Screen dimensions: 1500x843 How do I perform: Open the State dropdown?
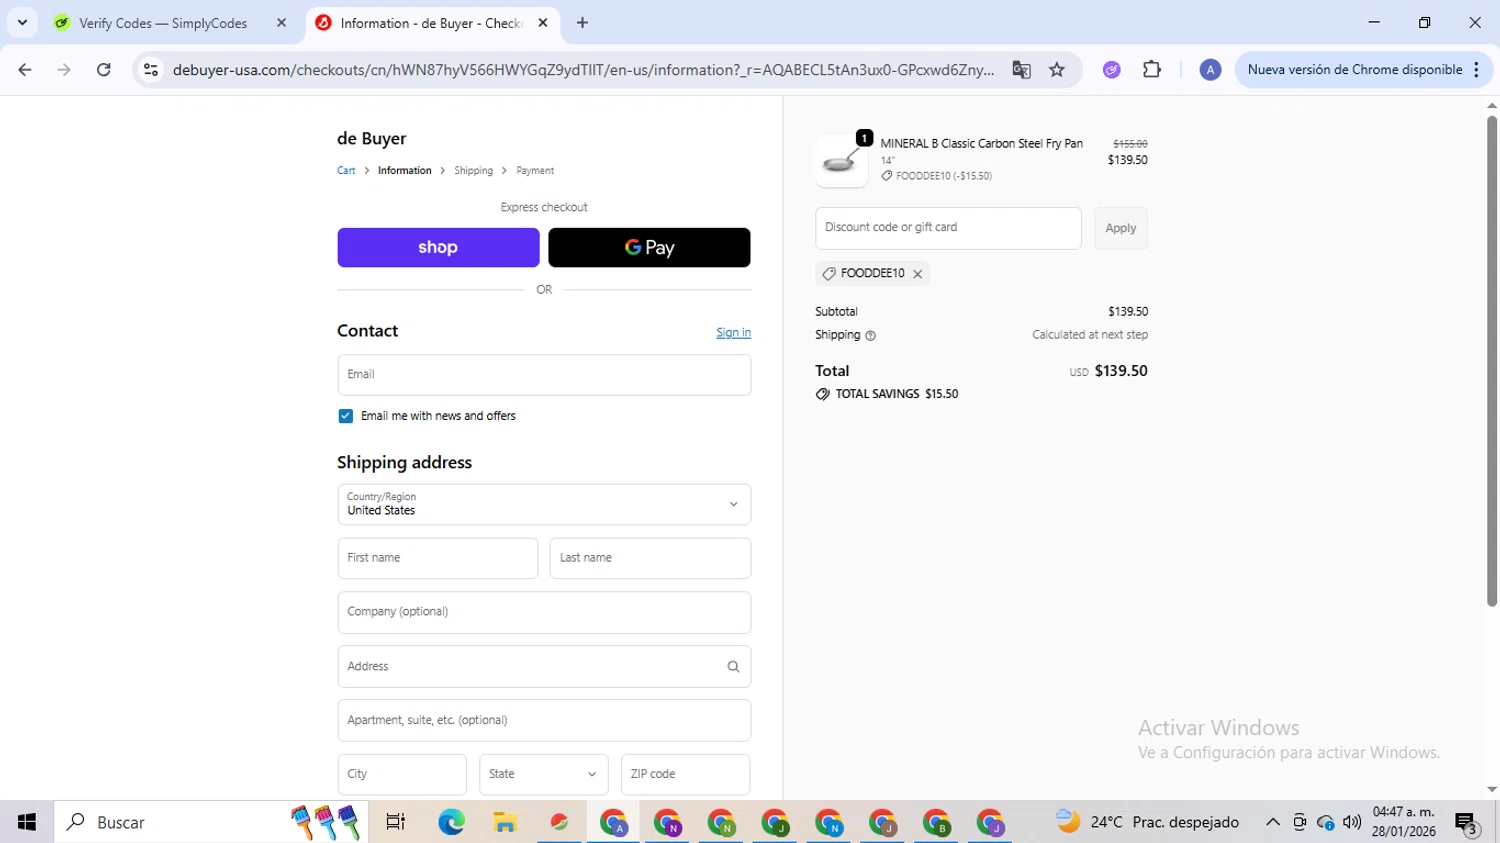point(543,774)
